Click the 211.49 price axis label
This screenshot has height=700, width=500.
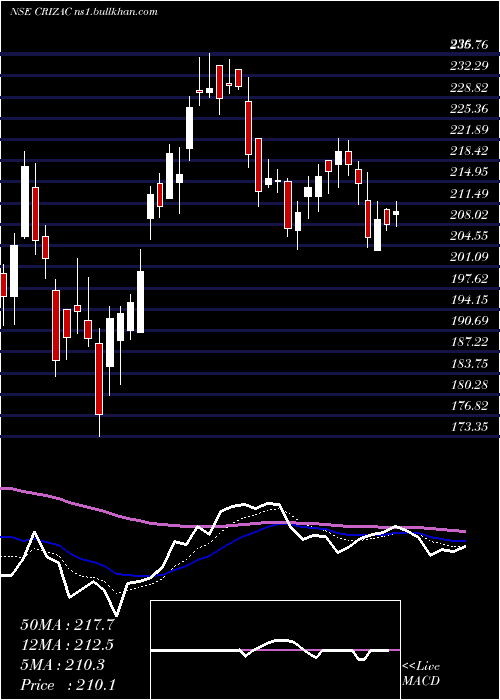pyautogui.click(x=469, y=194)
